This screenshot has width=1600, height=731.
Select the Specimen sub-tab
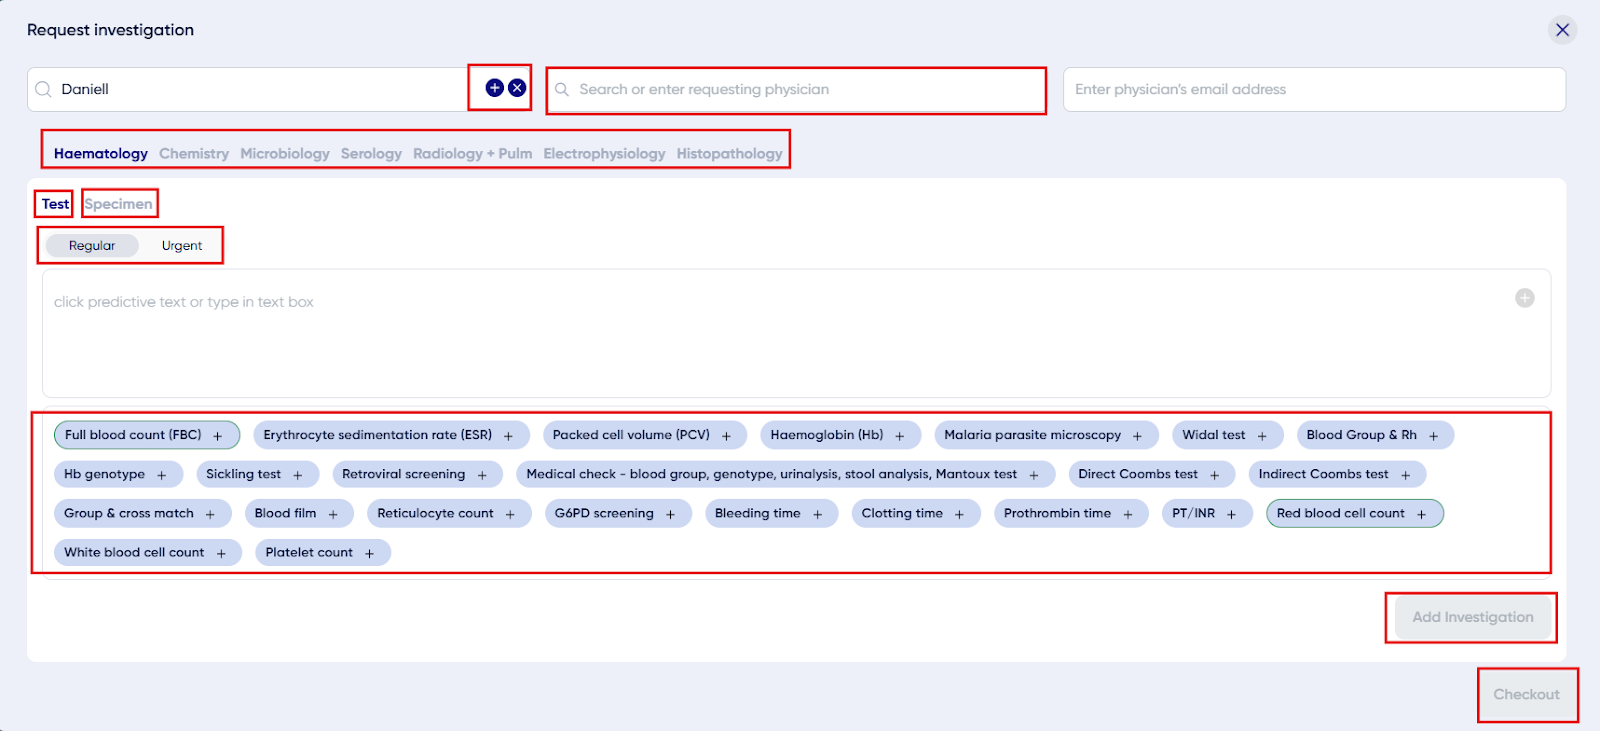click(x=118, y=204)
